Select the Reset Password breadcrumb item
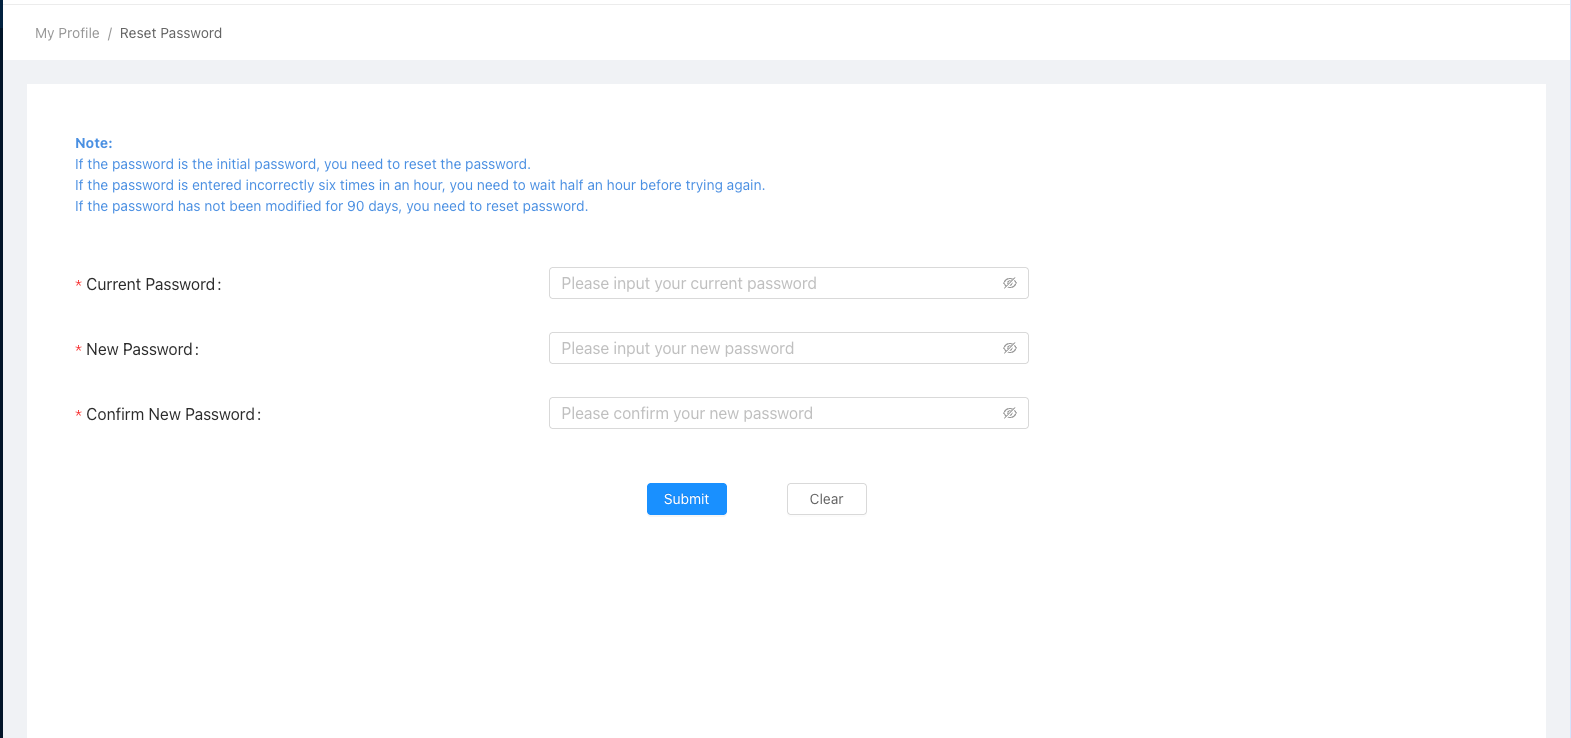The width and height of the screenshot is (1571, 738). point(171,33)
